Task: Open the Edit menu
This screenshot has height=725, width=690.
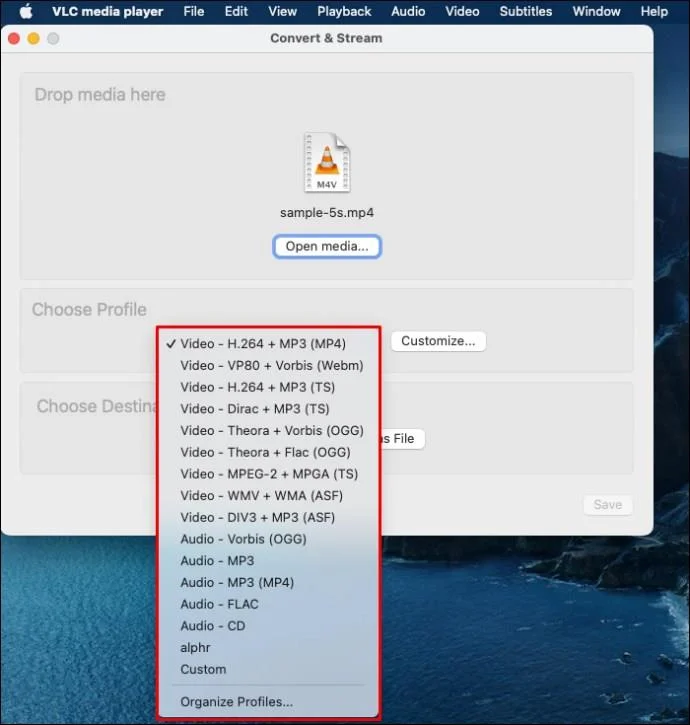Action: (x=236, y=11)
